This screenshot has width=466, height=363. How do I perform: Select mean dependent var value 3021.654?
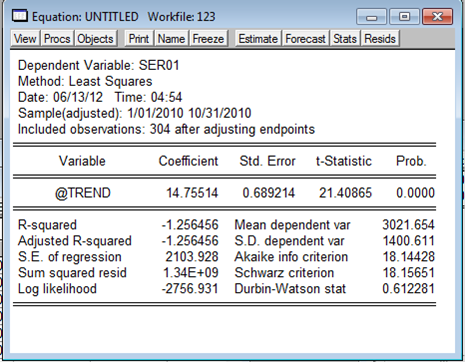(409, 225)
